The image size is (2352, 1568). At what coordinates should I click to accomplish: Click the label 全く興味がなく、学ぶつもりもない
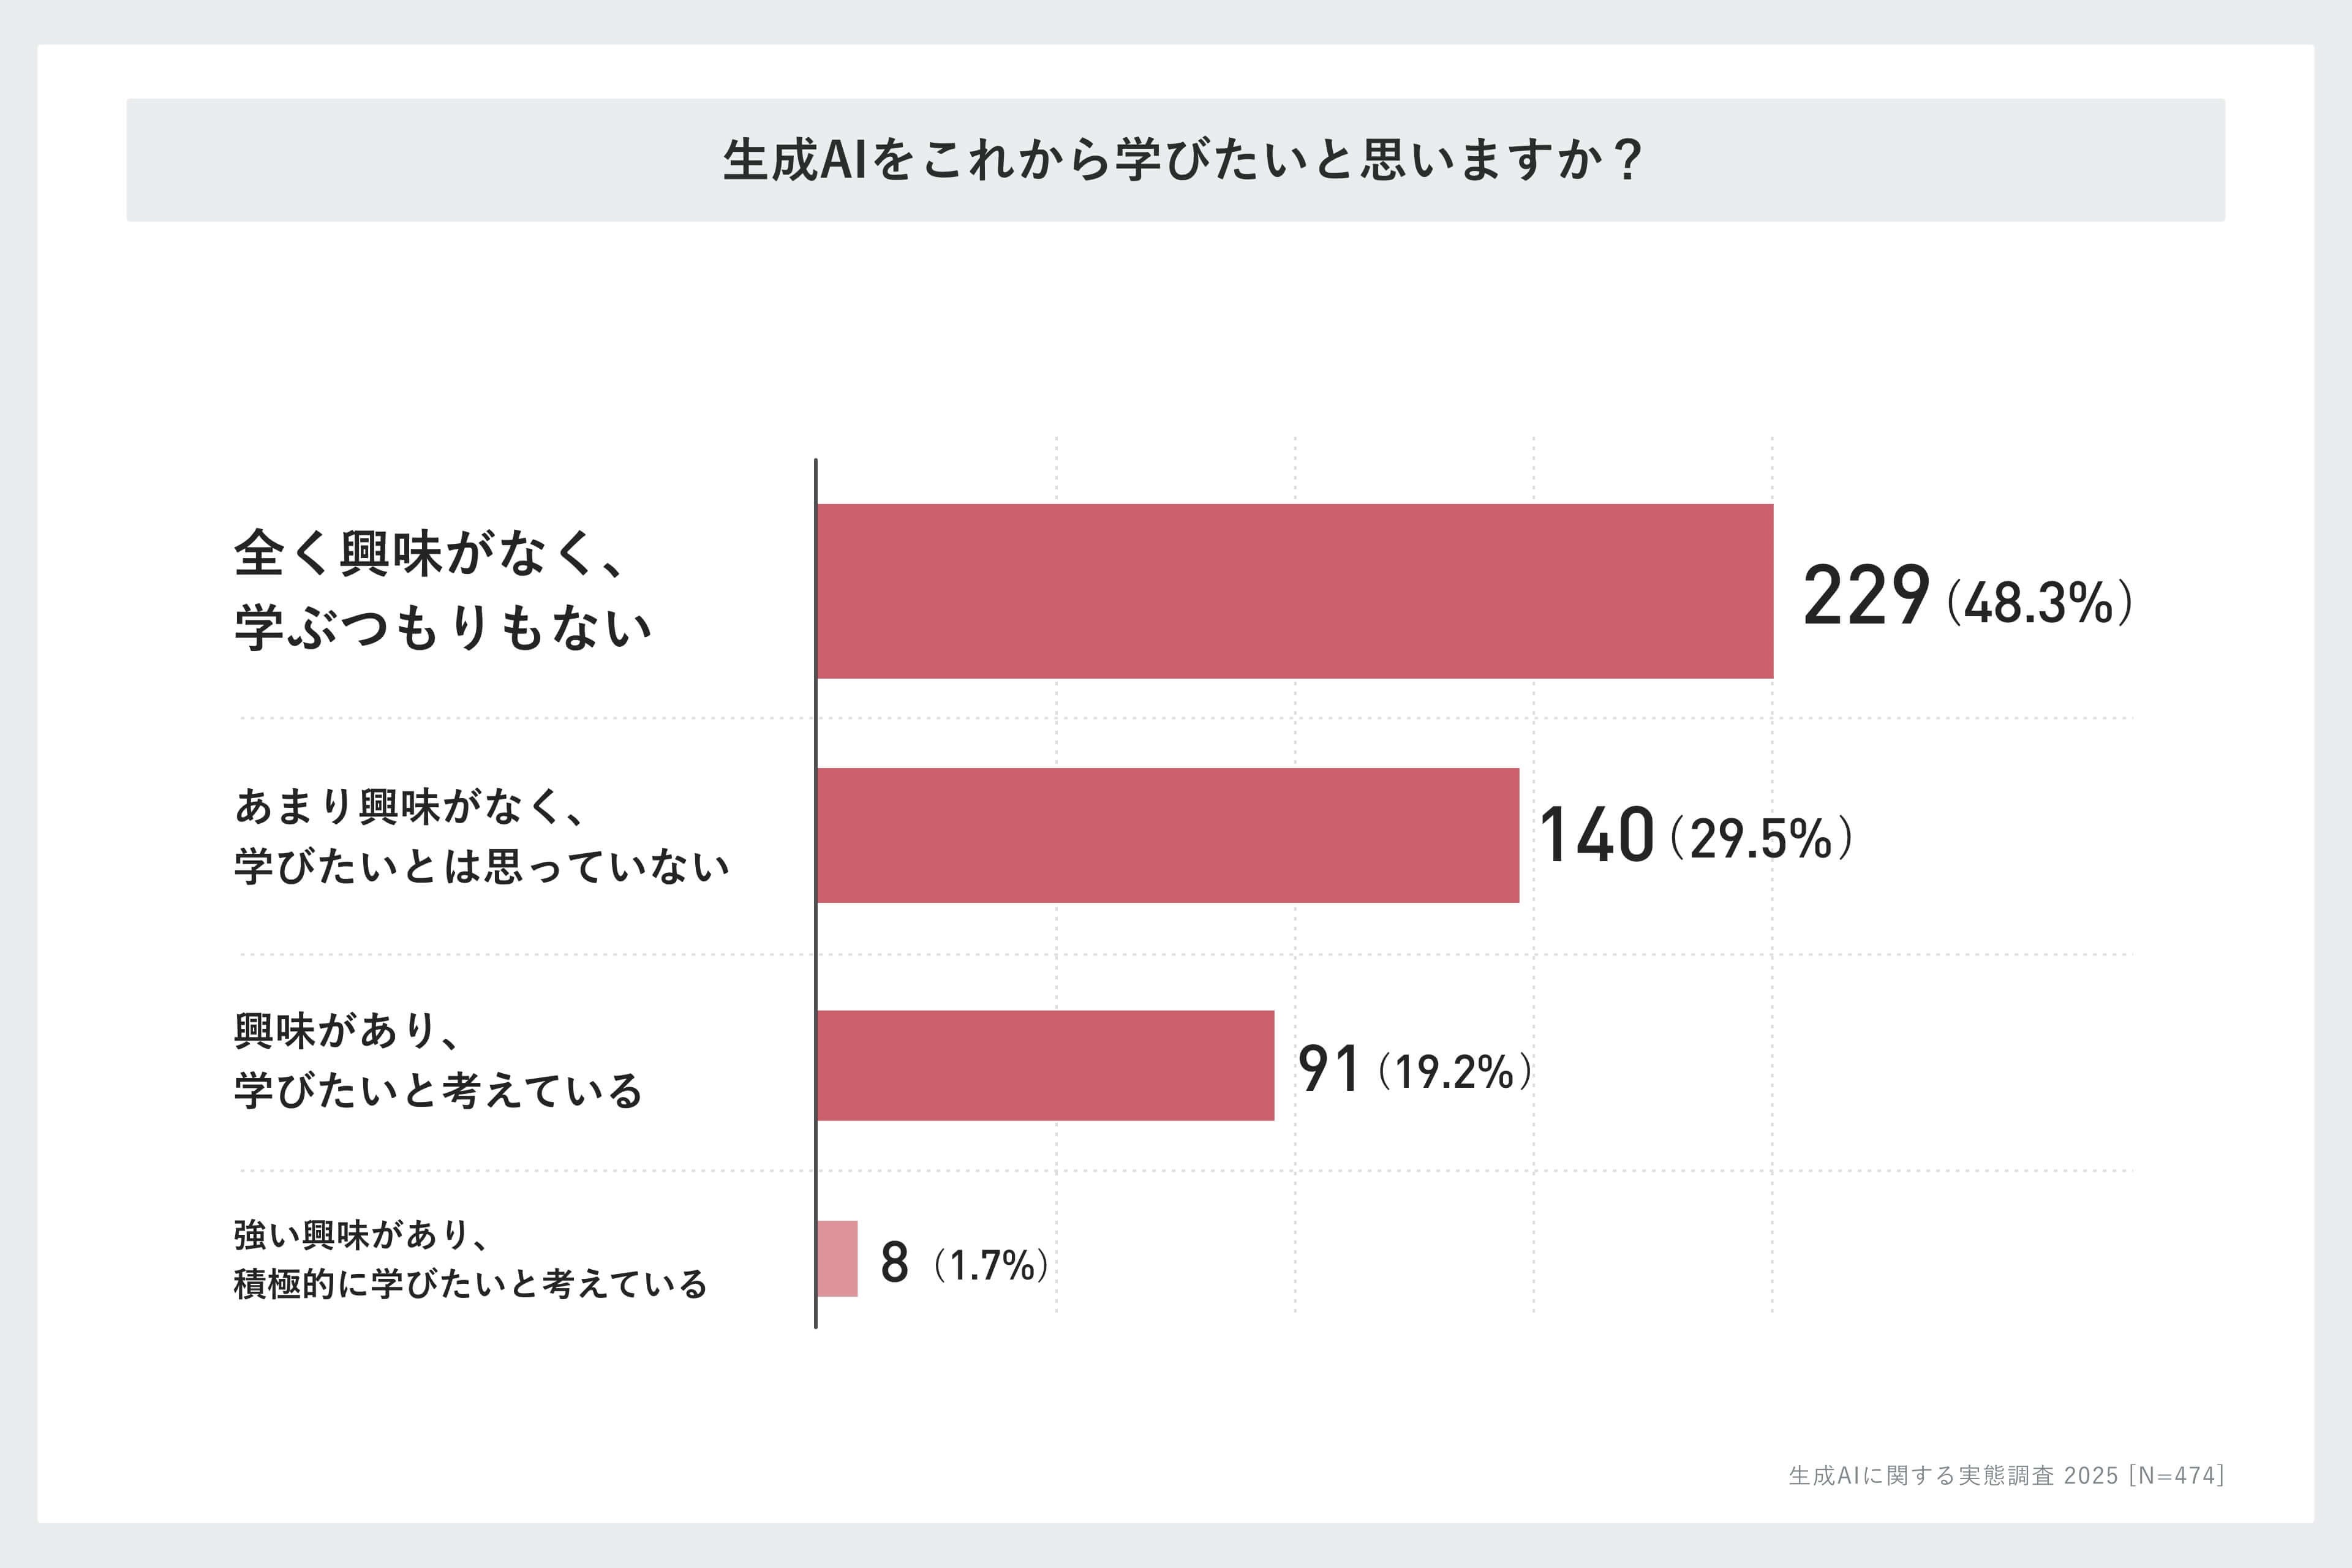click(x=442, y=590)
